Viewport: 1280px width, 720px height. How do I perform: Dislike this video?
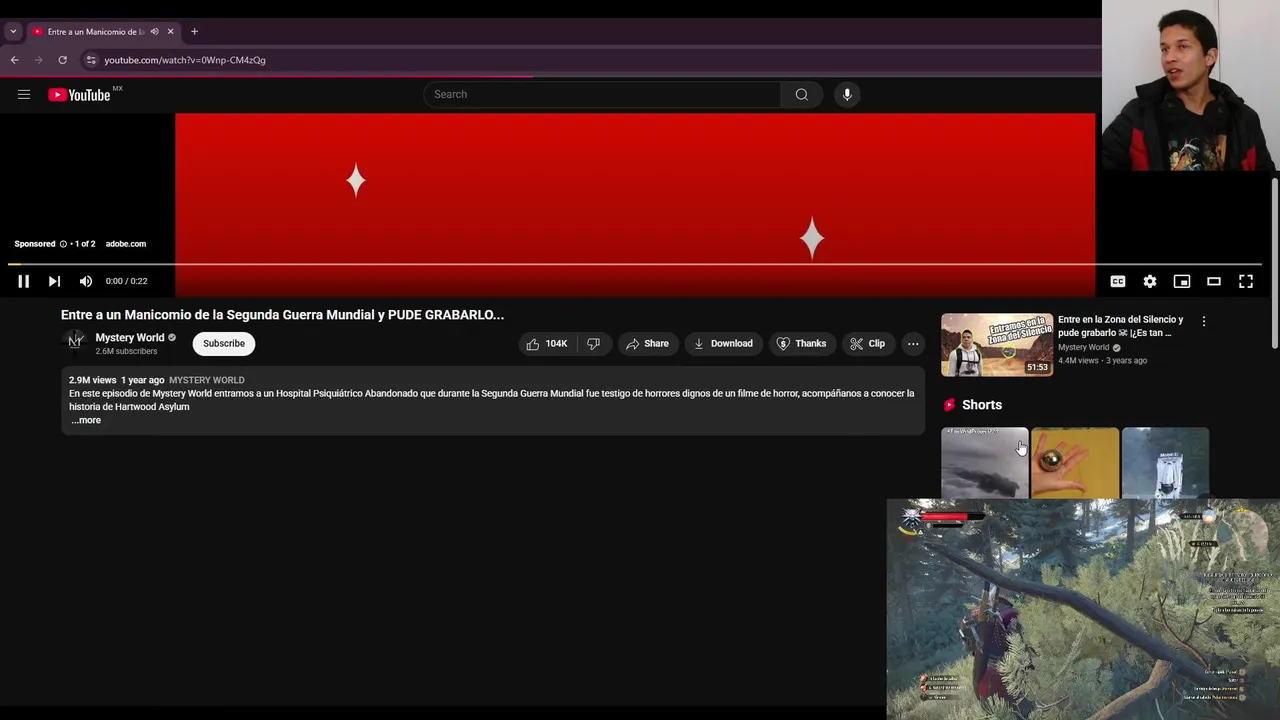594,344
